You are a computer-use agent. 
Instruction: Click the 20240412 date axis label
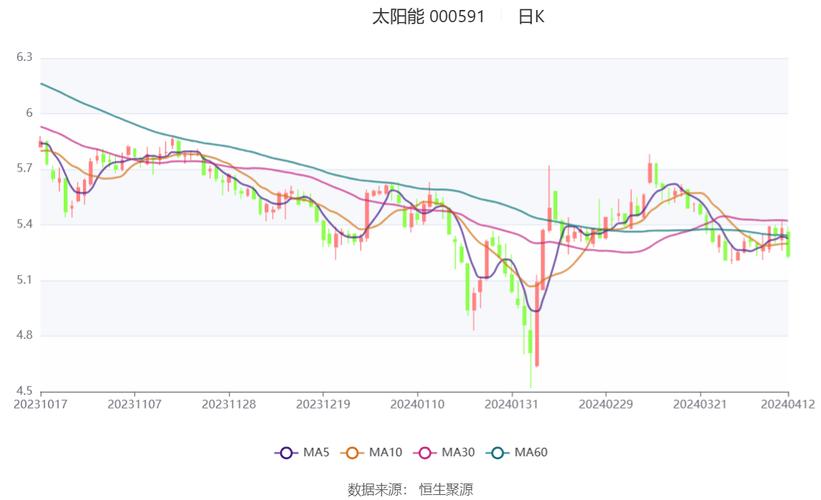(788, 405)
